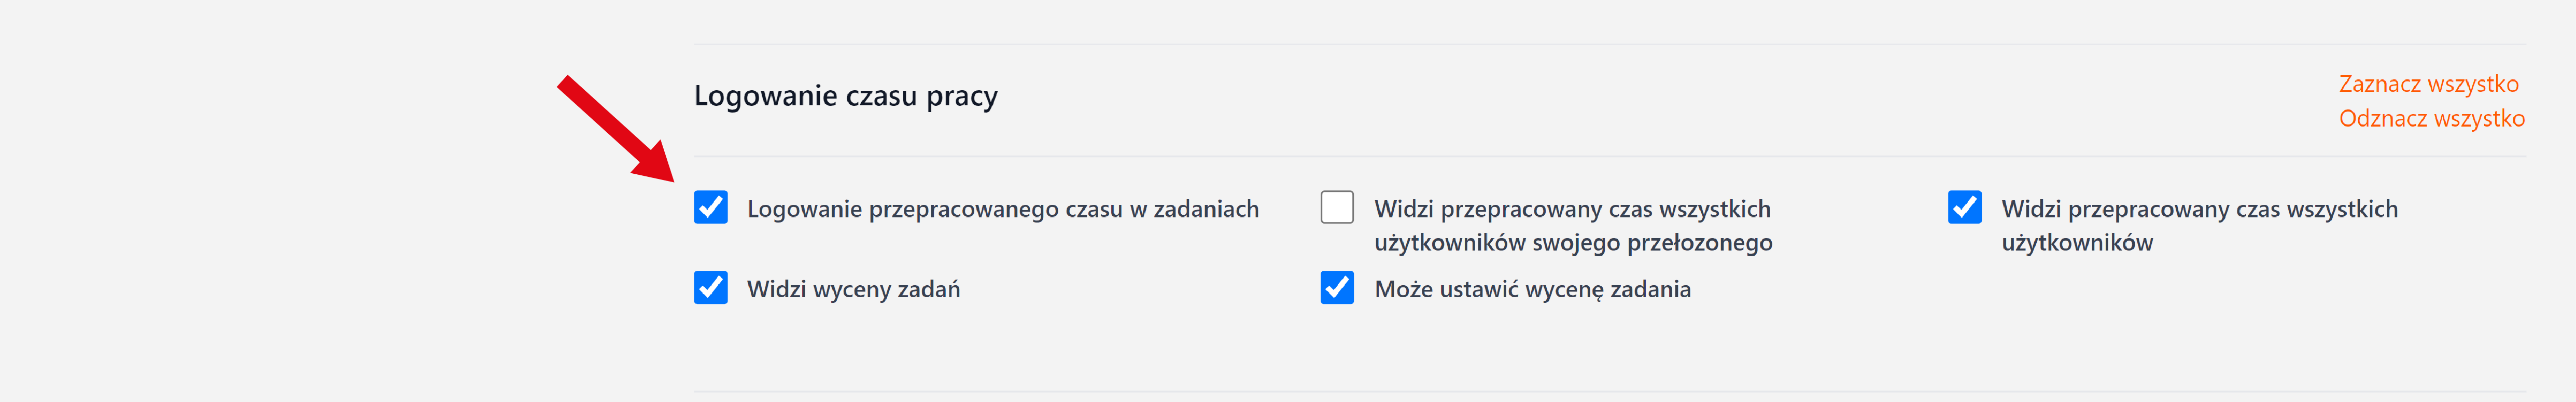The height and width of the screenshot is (402, 2576).
Task: Click the blue checkmark beside 'Widzi wyceny zadań'
Action: point(711,288)
